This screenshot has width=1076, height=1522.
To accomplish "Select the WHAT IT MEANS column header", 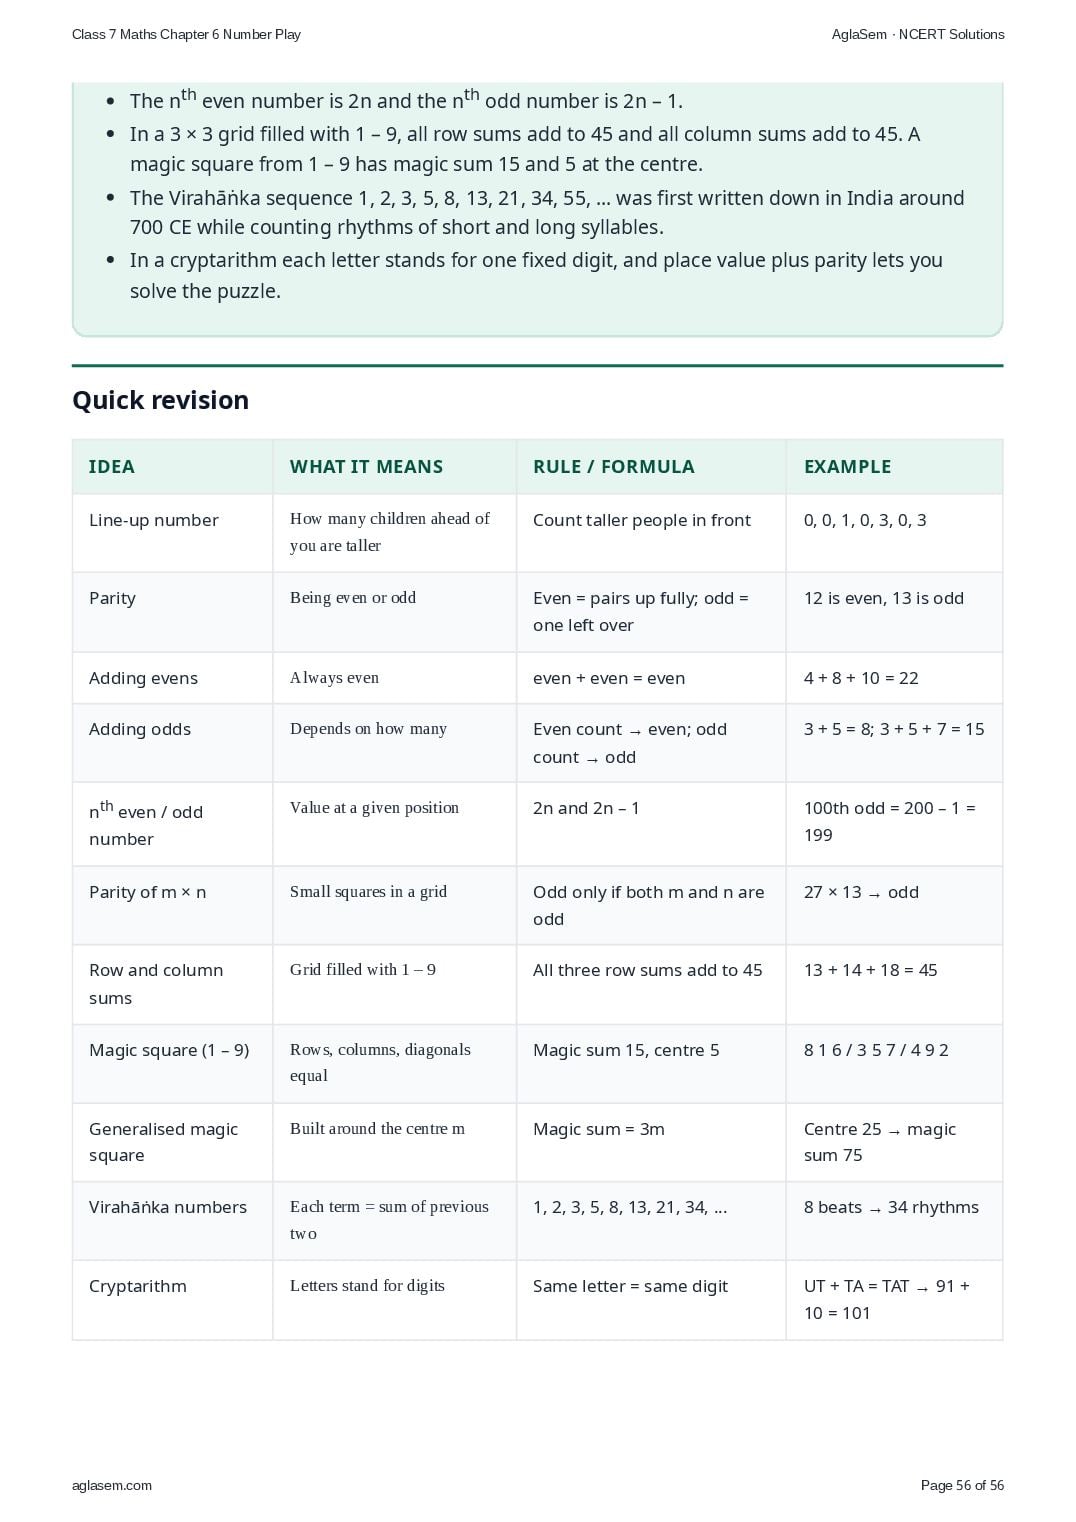I will [x=366, y=467].
